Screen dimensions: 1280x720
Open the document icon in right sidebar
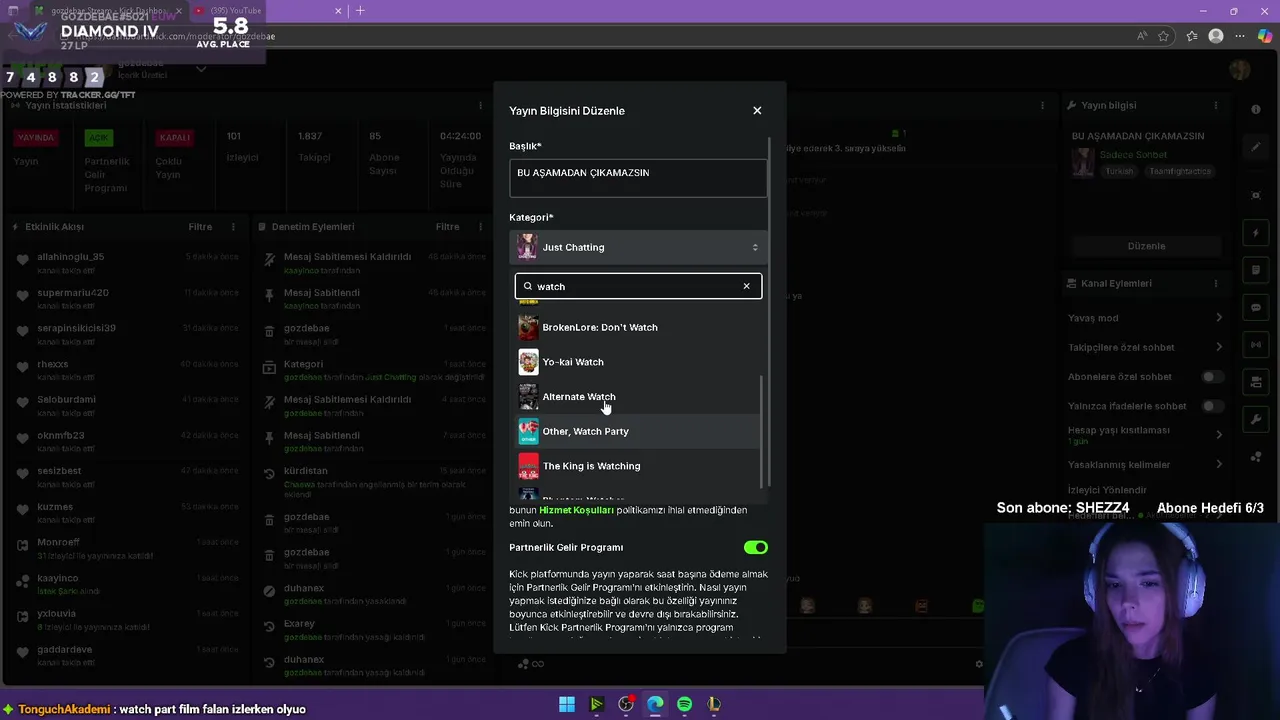(x=1256, y=270)
